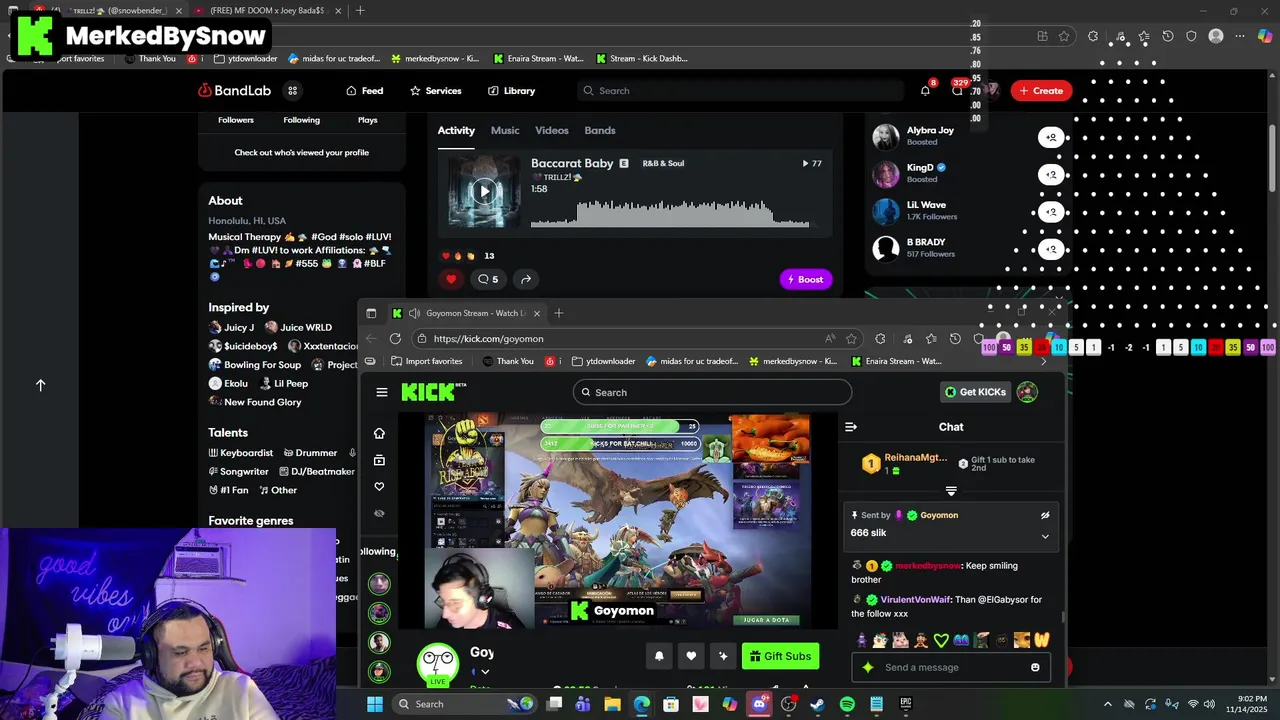
Task: Open Kick hamburger sidebar menu
Action: [x=381, y=392]
